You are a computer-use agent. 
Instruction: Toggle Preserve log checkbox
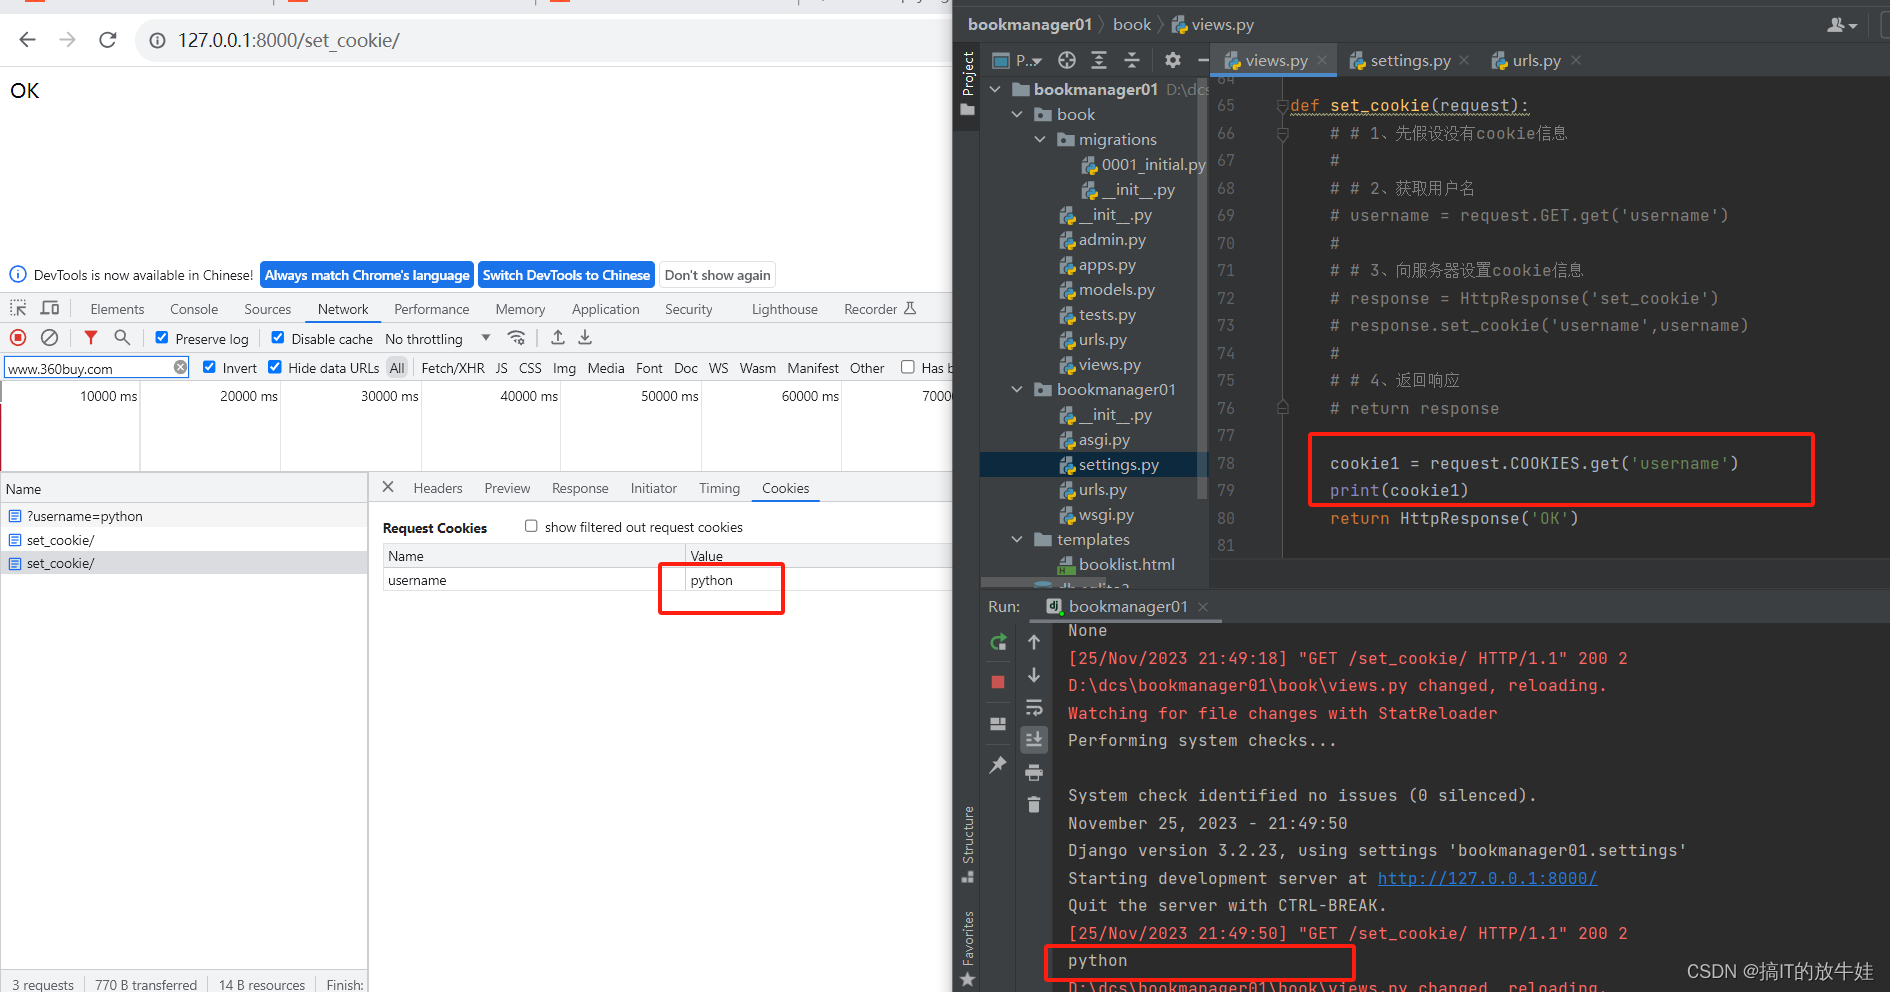[162, 338]
